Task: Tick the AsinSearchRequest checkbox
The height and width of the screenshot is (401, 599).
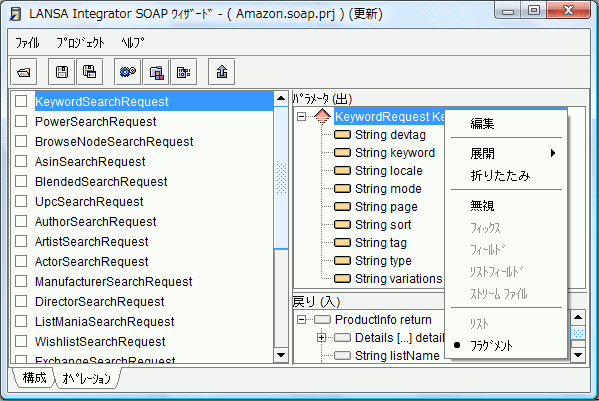Action: 21,161
